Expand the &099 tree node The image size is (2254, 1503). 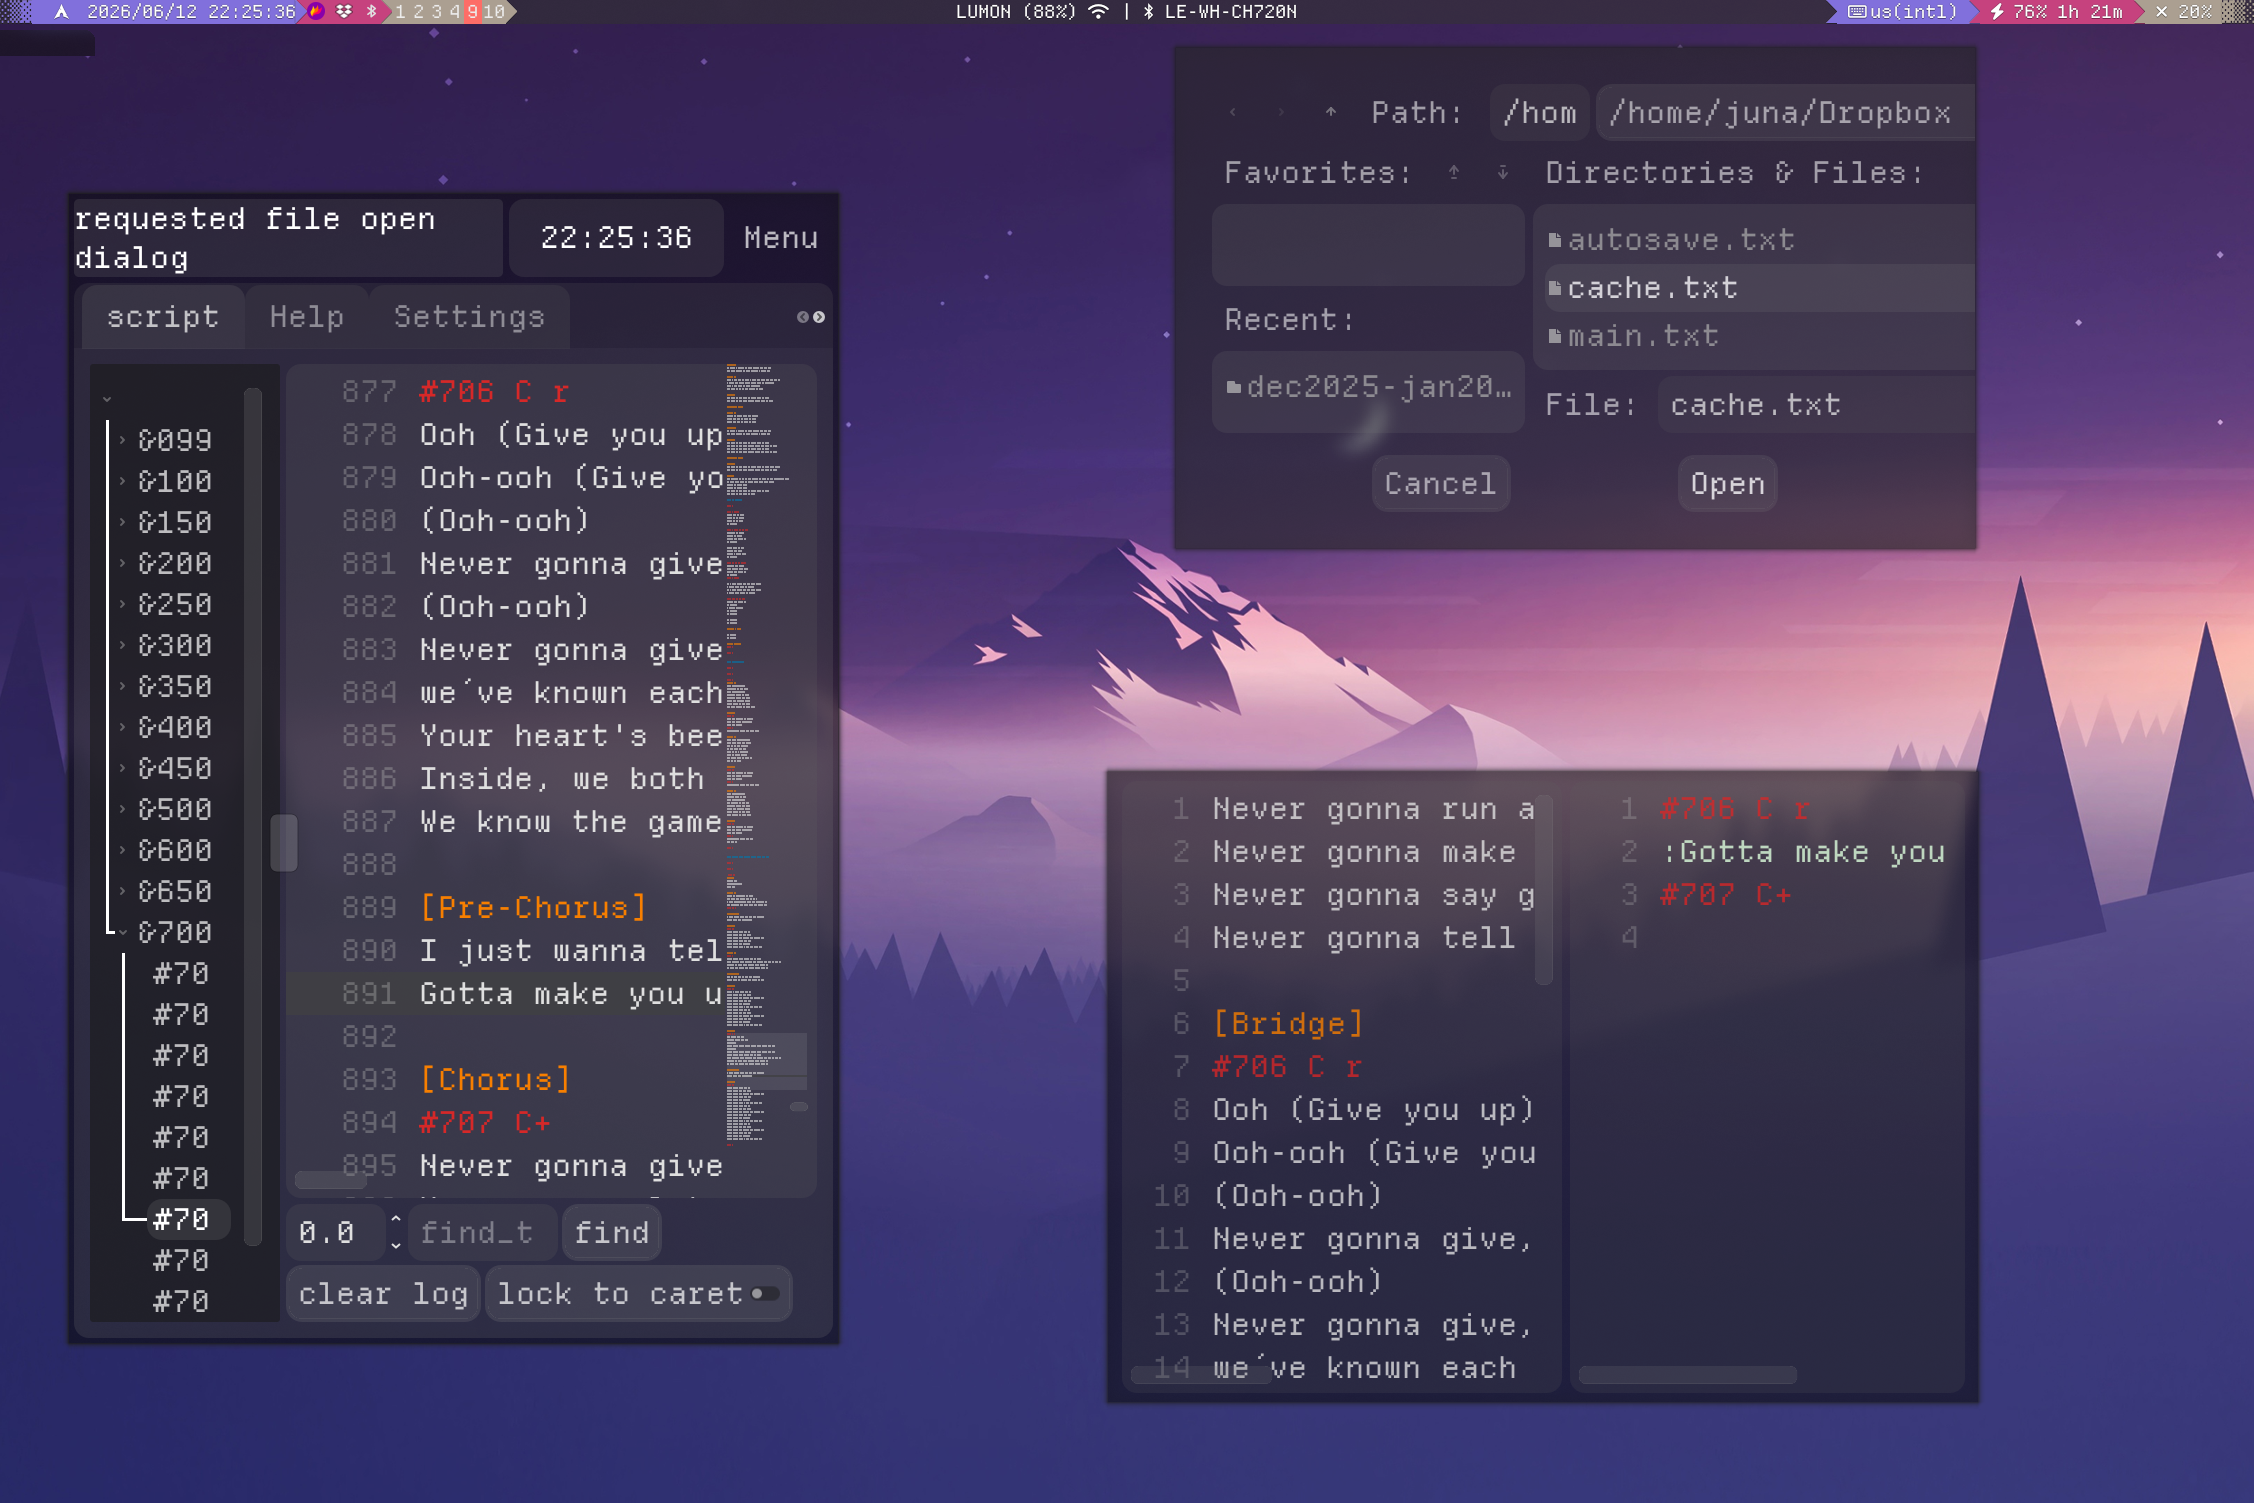(x=123, y=440)
